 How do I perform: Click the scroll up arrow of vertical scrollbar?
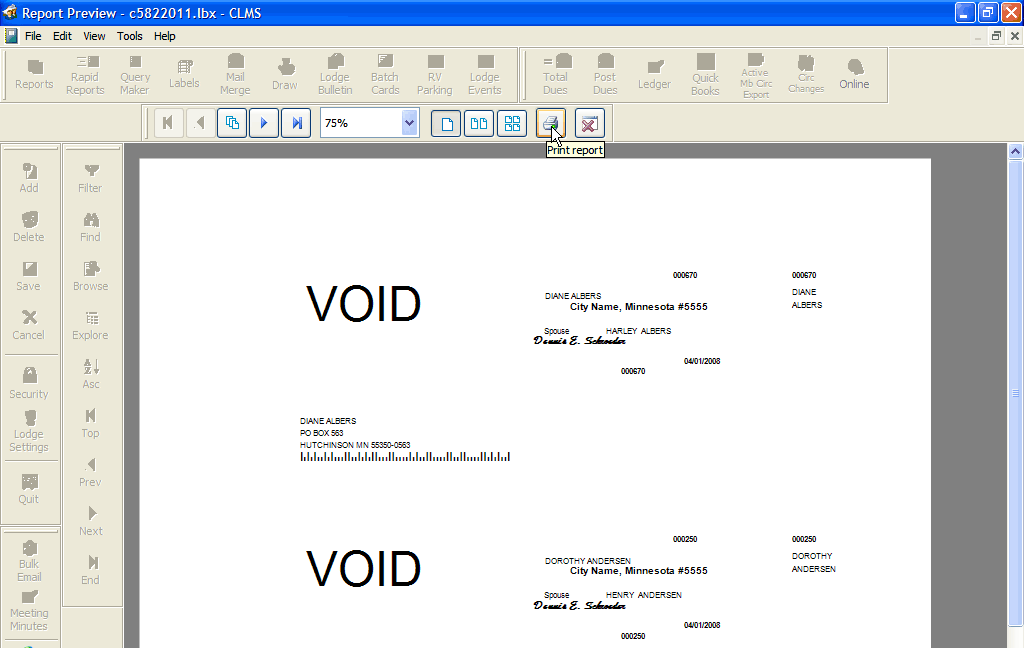pos(1015,152)
